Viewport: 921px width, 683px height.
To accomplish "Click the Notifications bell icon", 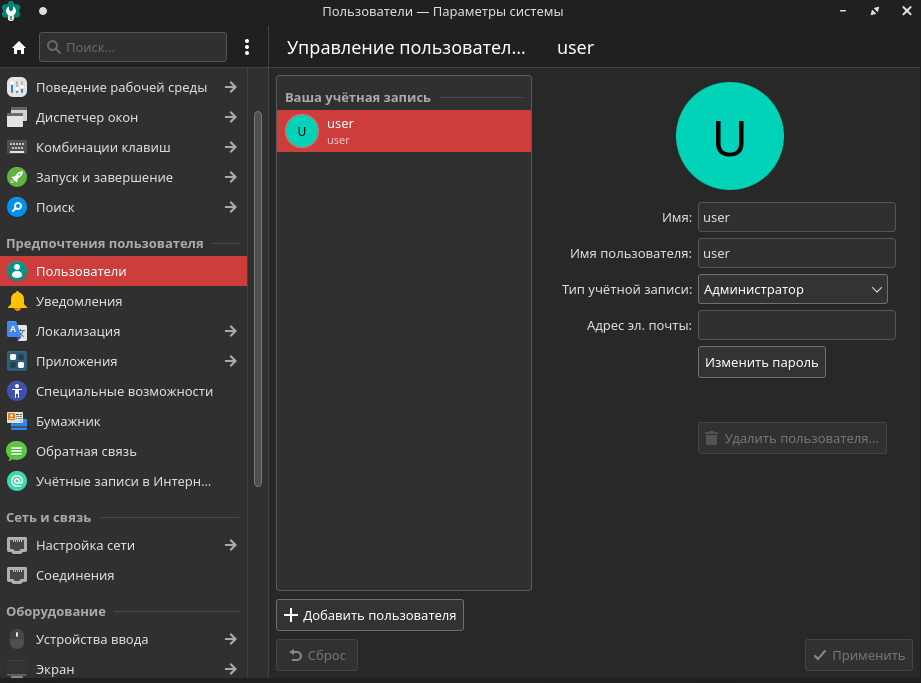I will point(17,301).
